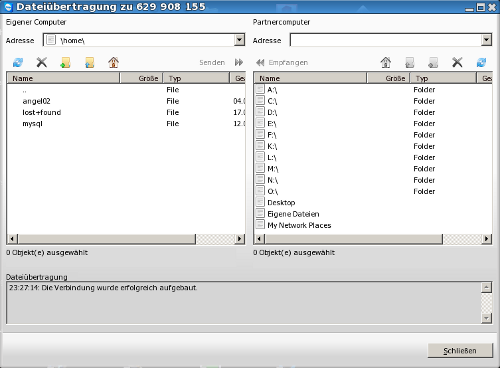Select the angel02 entry
The height and width of the screenshot is (368, 500).
[x=126, y=101]
